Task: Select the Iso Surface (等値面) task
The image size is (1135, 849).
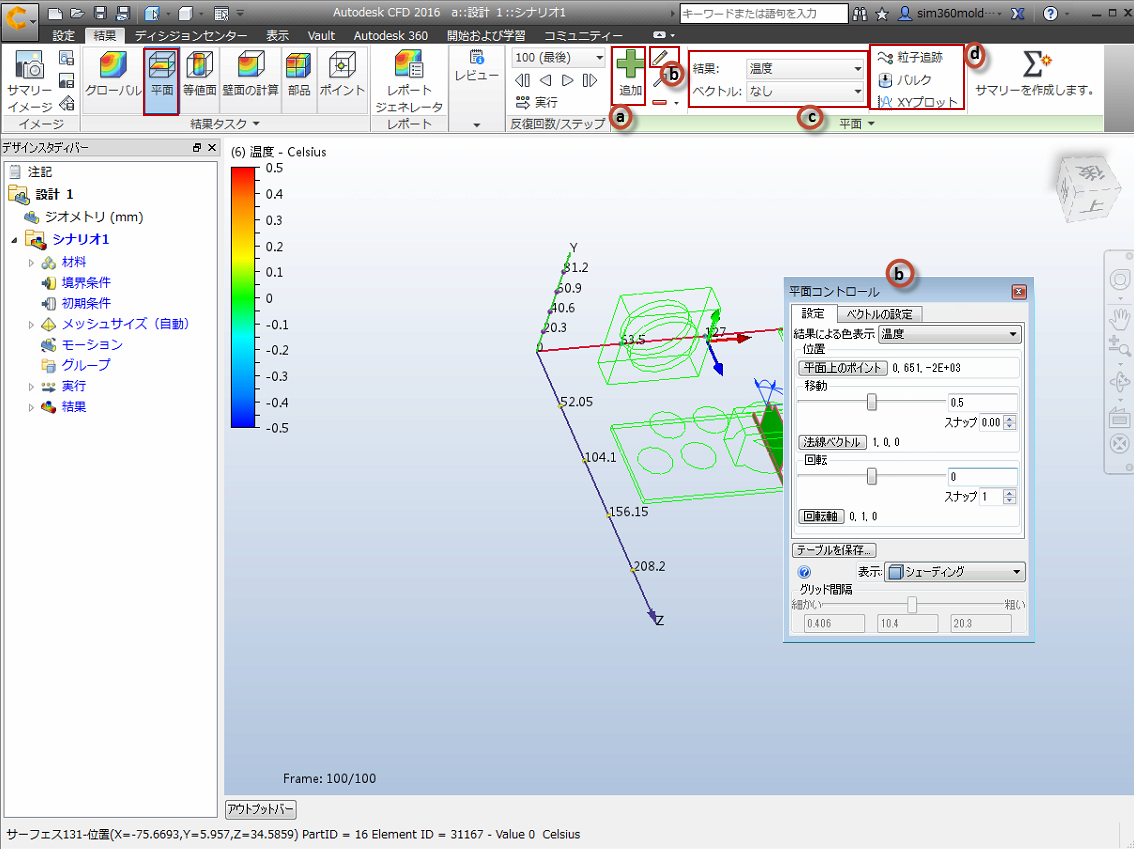Action: (x=199, y=74)
